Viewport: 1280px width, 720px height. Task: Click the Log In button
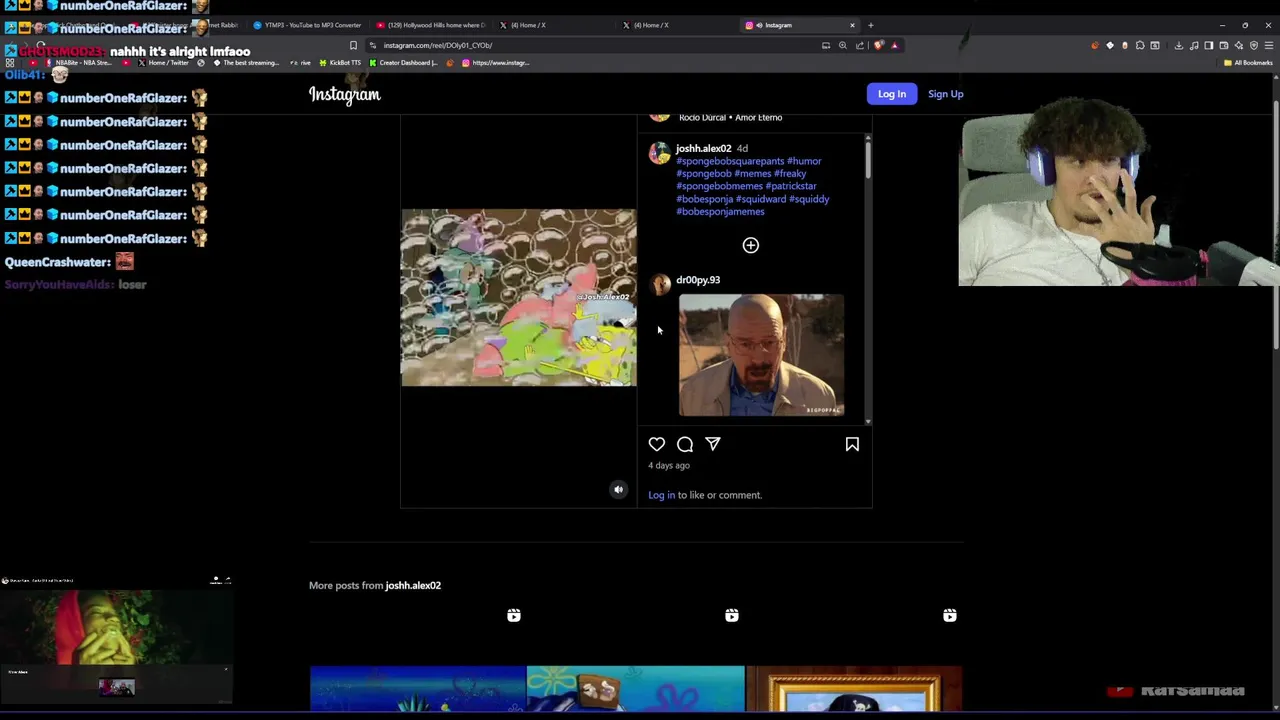click(891, 94)
